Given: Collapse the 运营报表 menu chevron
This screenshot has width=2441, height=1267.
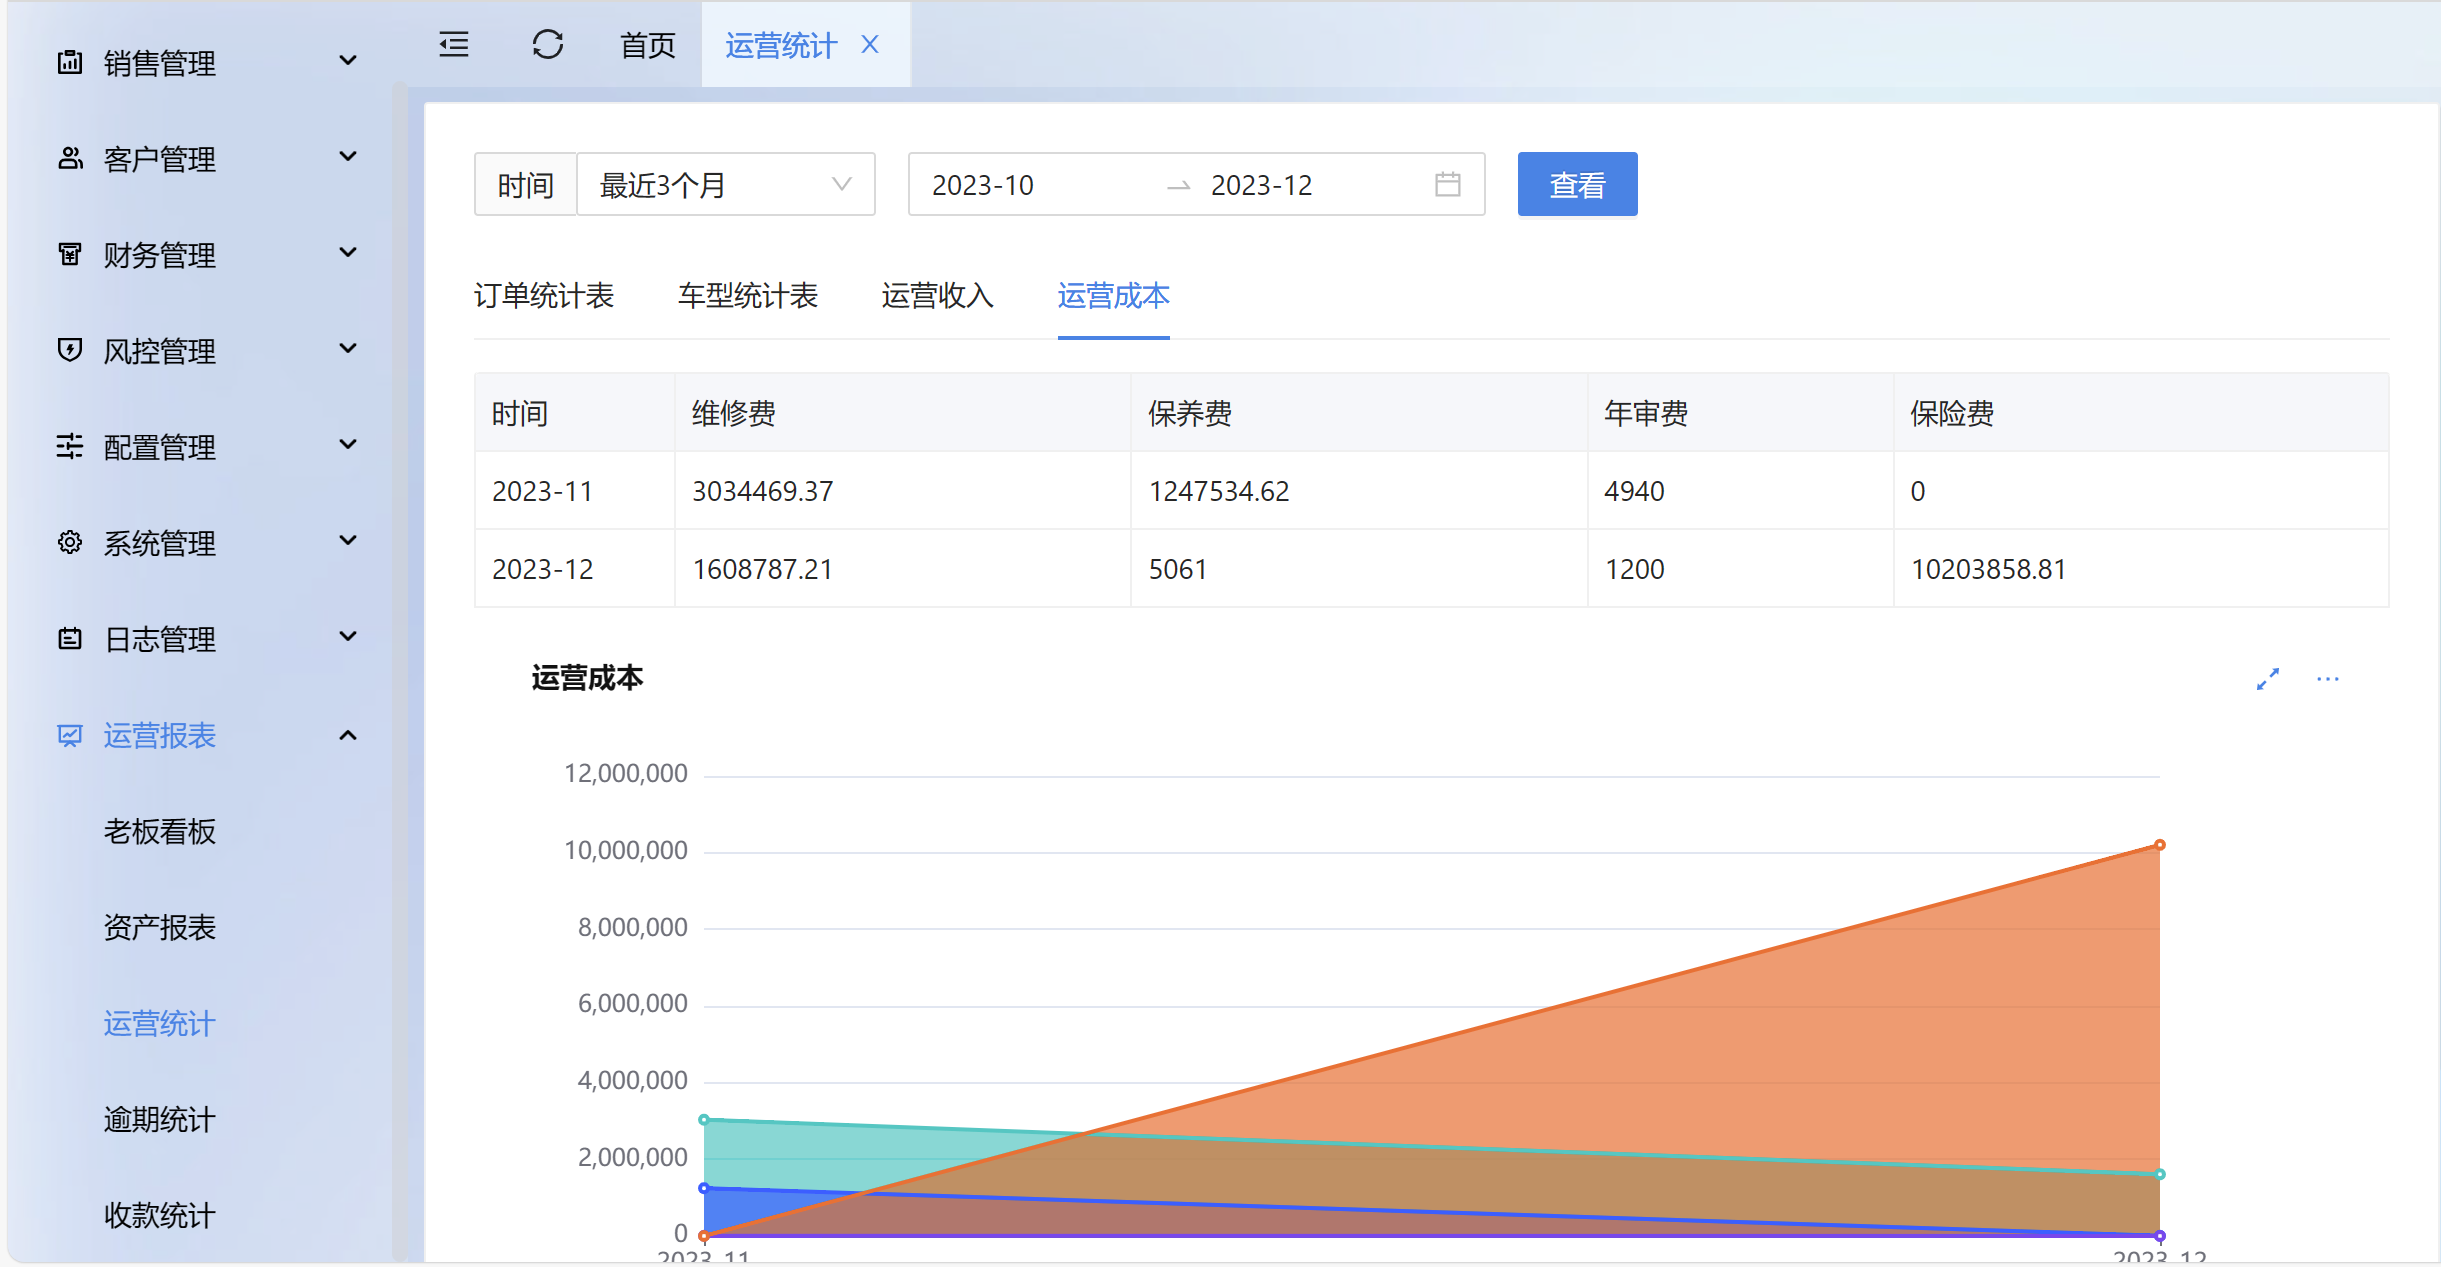Looking at the screenshot, I should pyautogui.click(x=348, y=735).
